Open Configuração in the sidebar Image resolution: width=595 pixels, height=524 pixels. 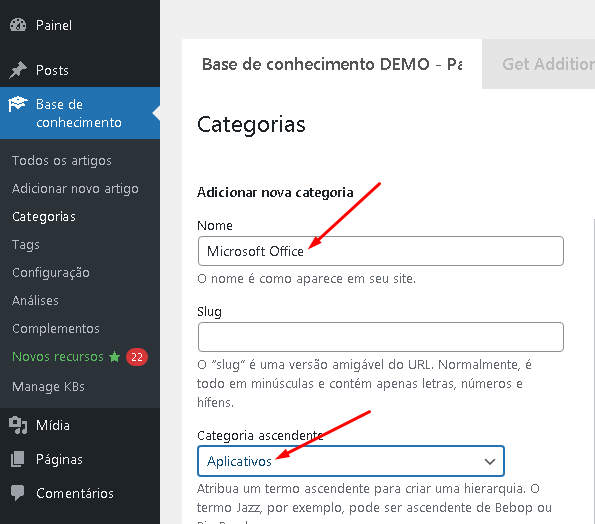pyautogui.click(x=51, y=273)
